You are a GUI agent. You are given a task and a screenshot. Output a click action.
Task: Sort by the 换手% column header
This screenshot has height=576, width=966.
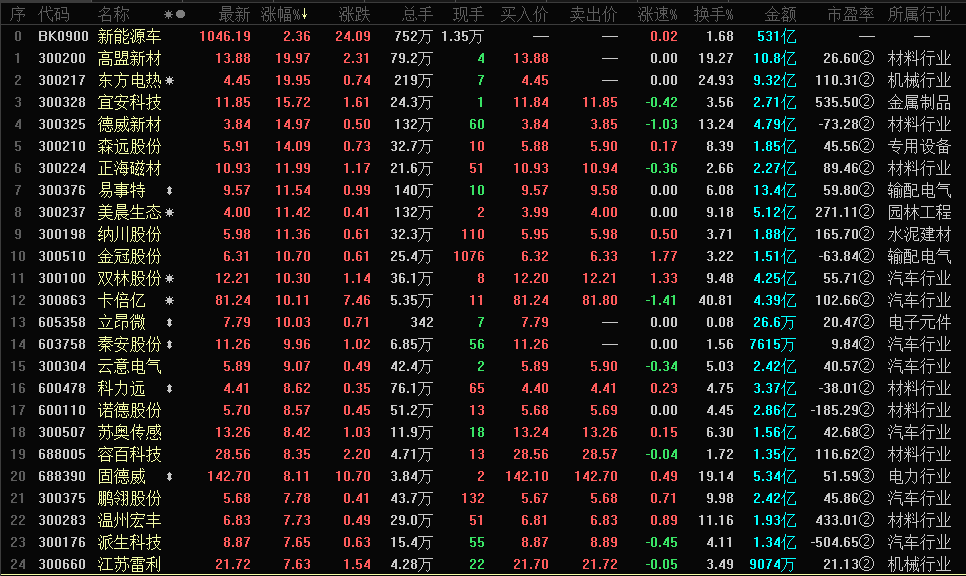pos(713,14)
